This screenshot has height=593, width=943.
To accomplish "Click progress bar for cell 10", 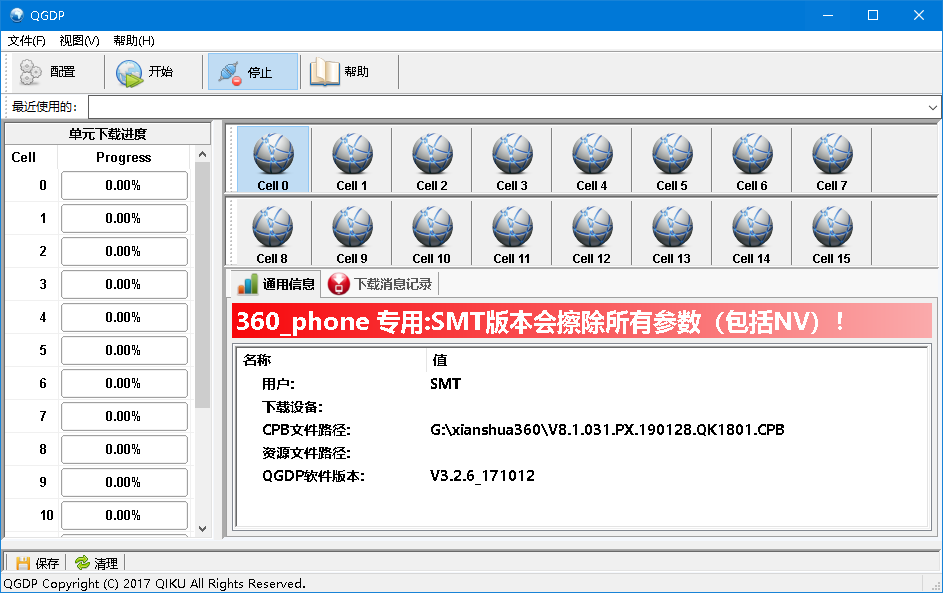I will point(124,515).
